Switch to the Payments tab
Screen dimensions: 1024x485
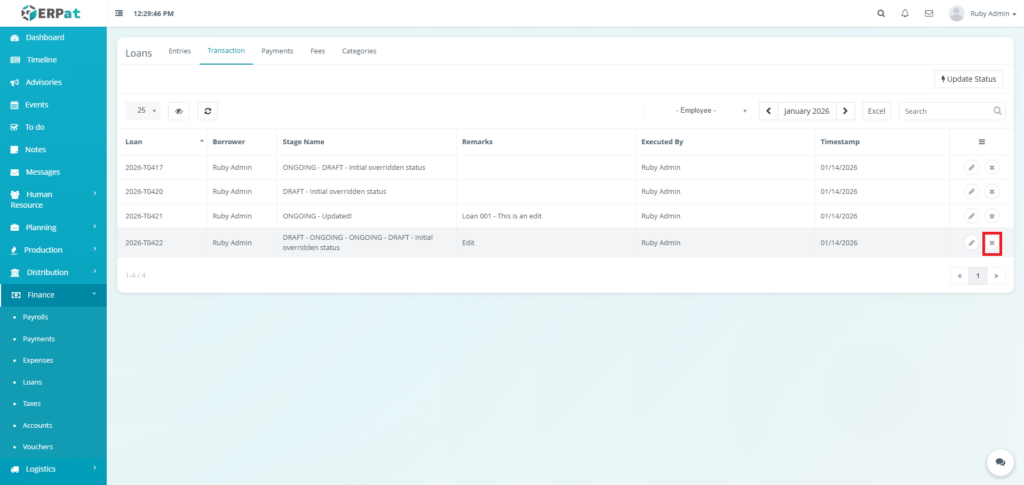click(277, 51)
